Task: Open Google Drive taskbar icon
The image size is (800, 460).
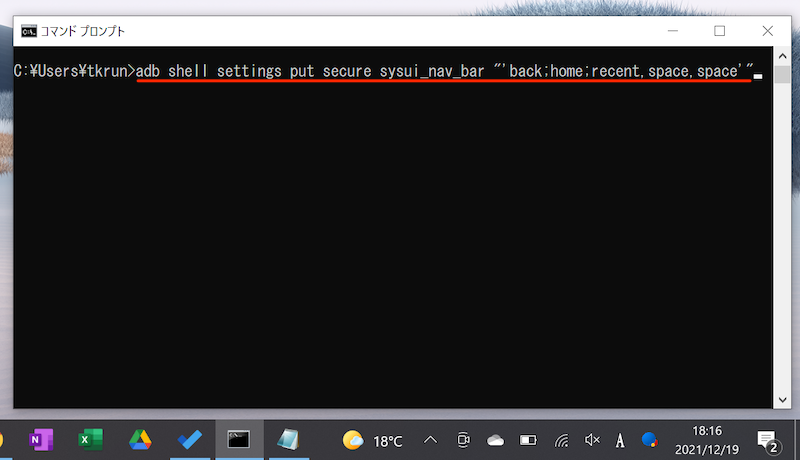Action: (x=140, y=439)
